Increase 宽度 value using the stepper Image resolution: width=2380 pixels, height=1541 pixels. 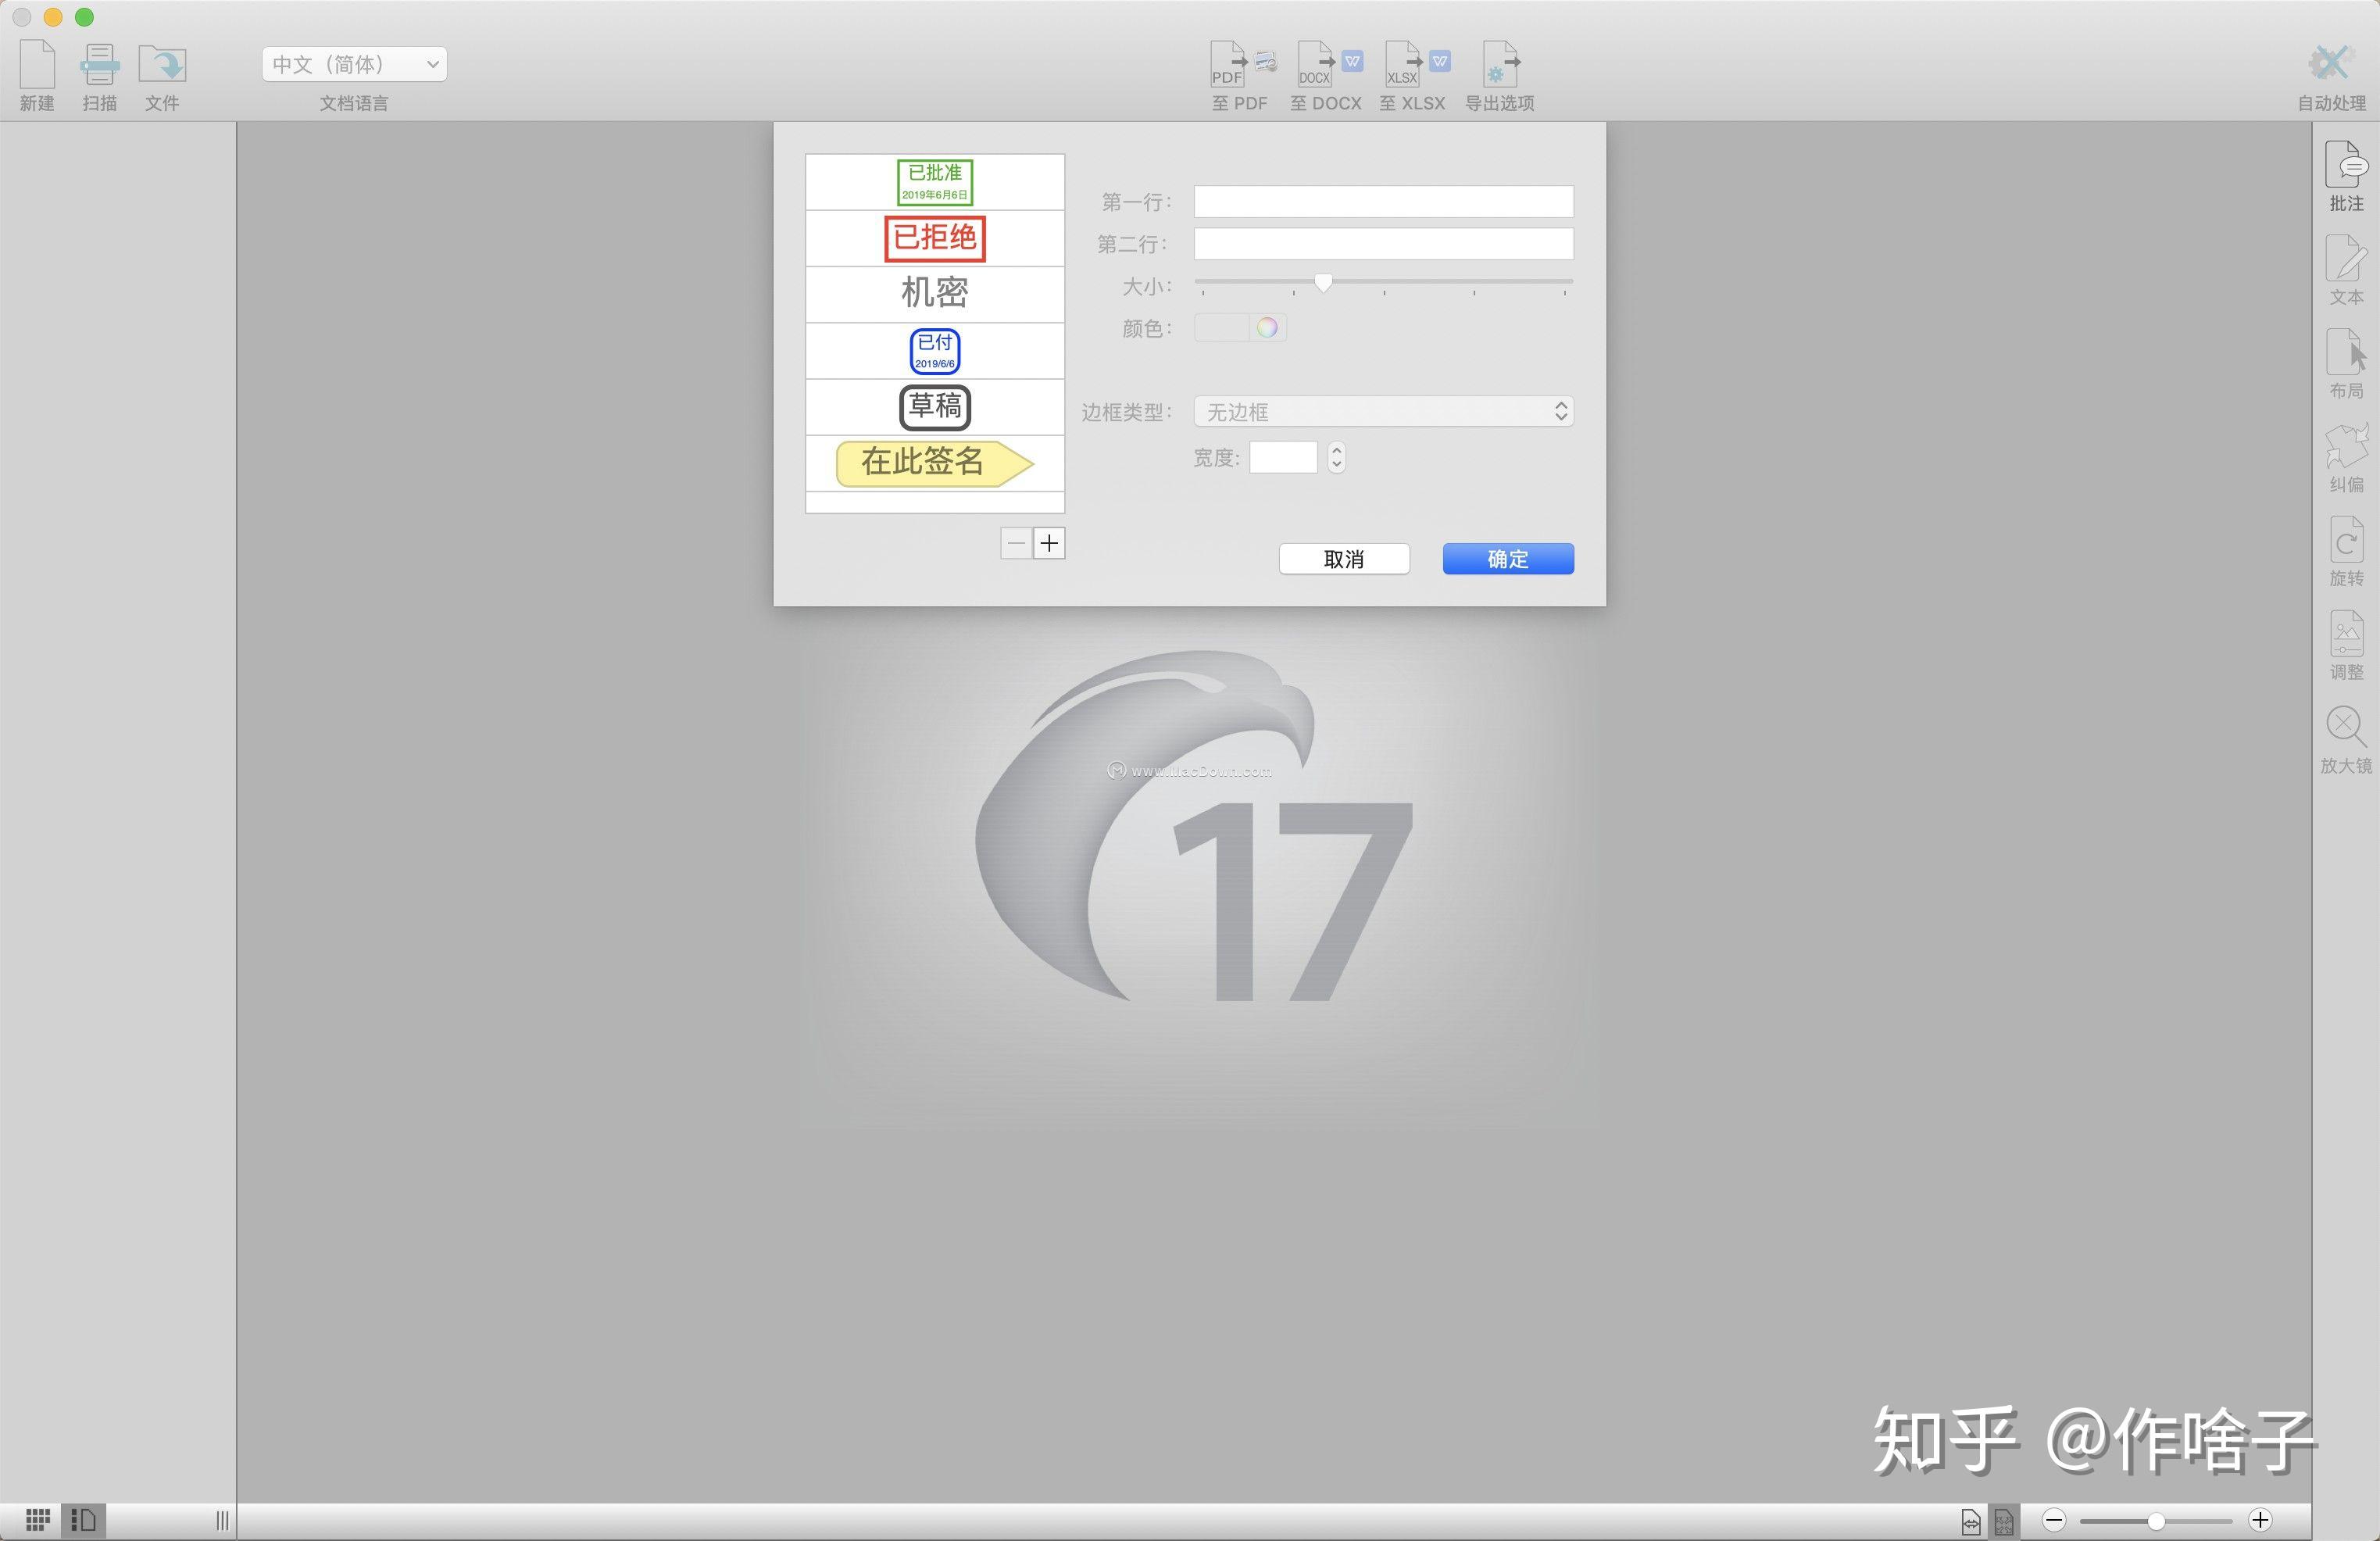tap(1337, 451)
